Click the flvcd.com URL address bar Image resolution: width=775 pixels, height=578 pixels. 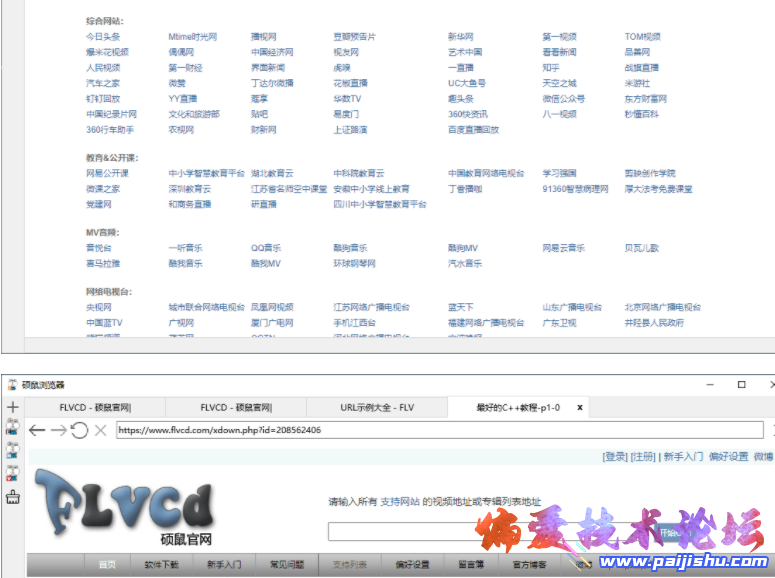coord(440,430)
